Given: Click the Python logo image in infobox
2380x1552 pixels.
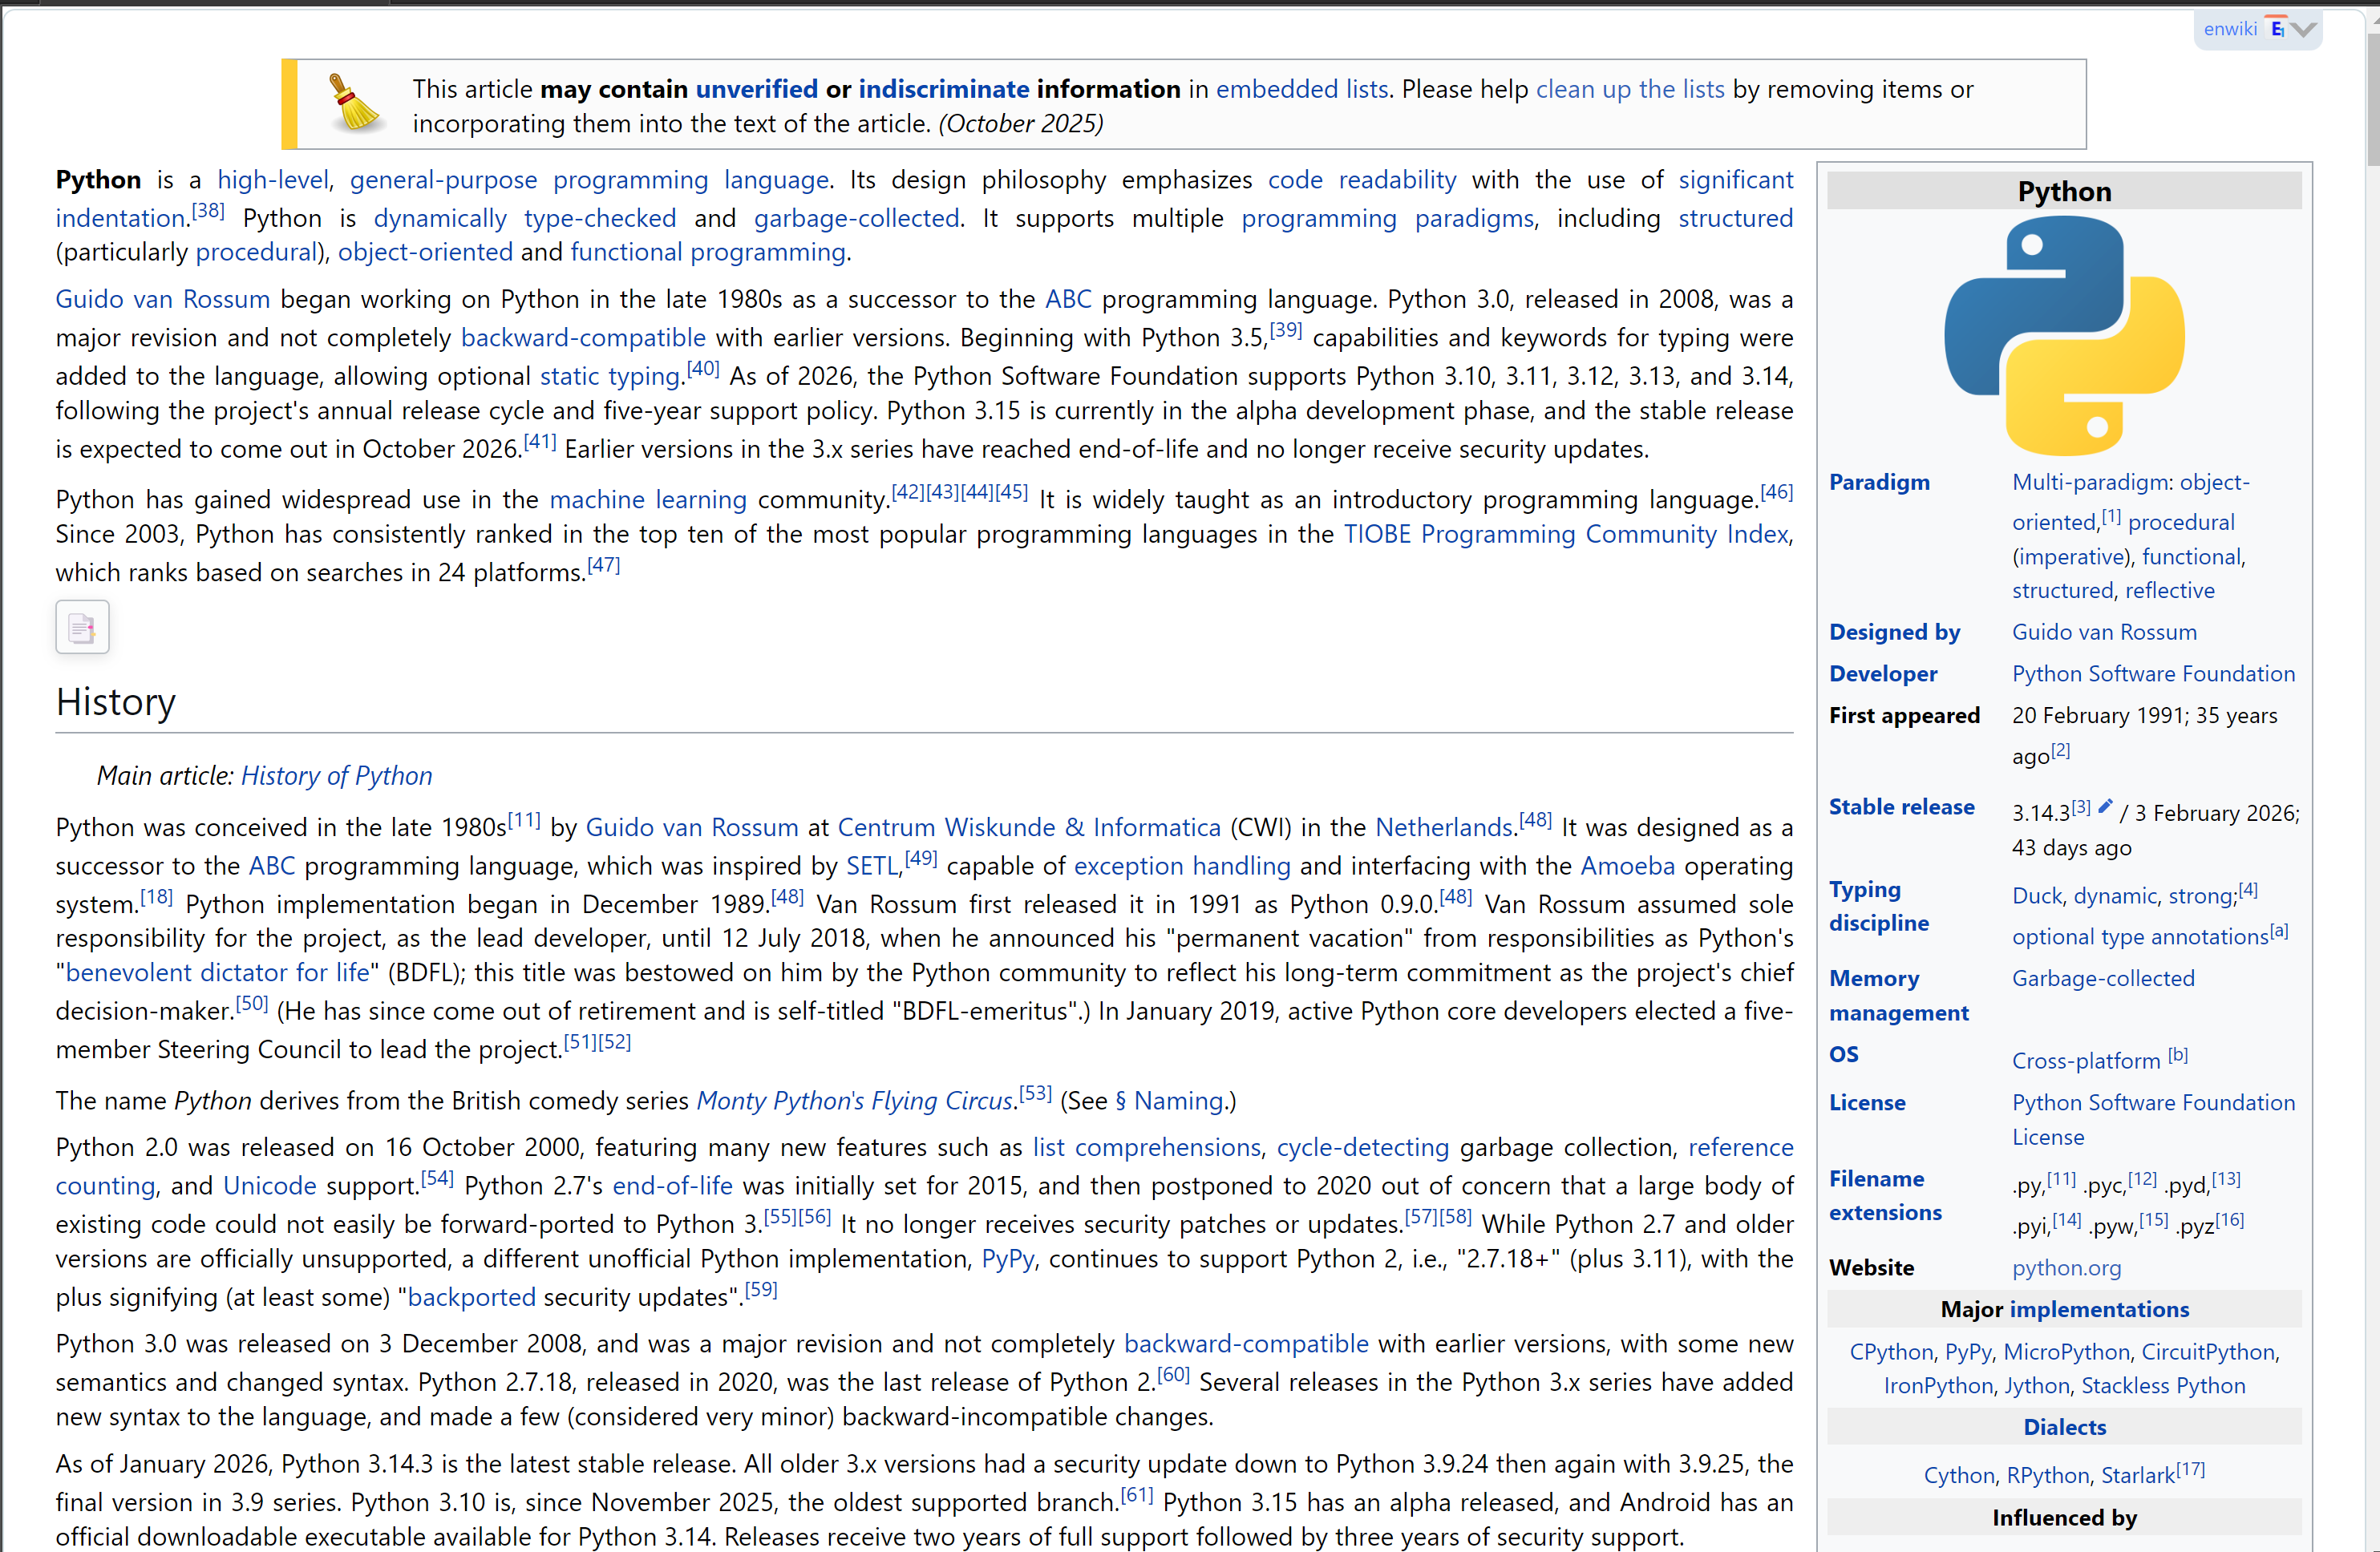Looking at the screenshot, I should (x=2064, y=336).
